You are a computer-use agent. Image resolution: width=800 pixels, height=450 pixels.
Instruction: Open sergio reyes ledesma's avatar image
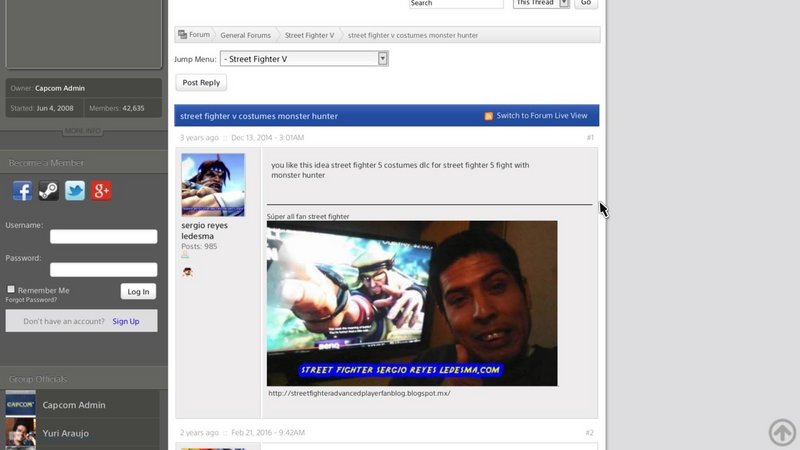(x=213, y=185)
